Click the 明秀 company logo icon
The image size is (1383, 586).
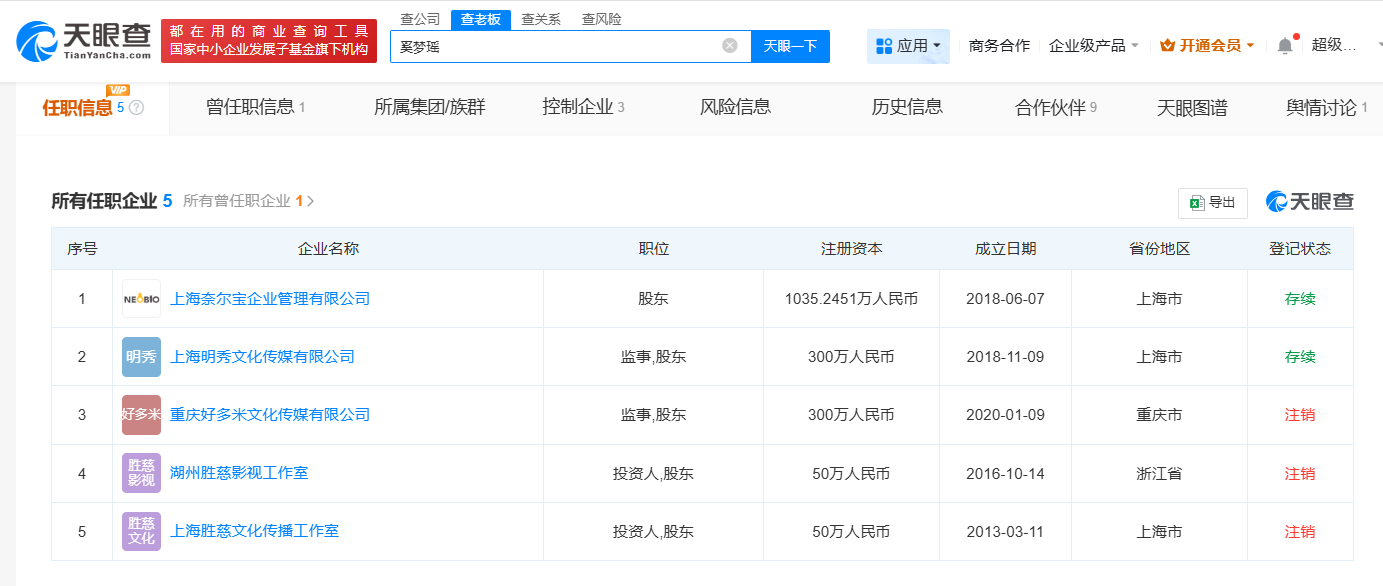point(140,356)
